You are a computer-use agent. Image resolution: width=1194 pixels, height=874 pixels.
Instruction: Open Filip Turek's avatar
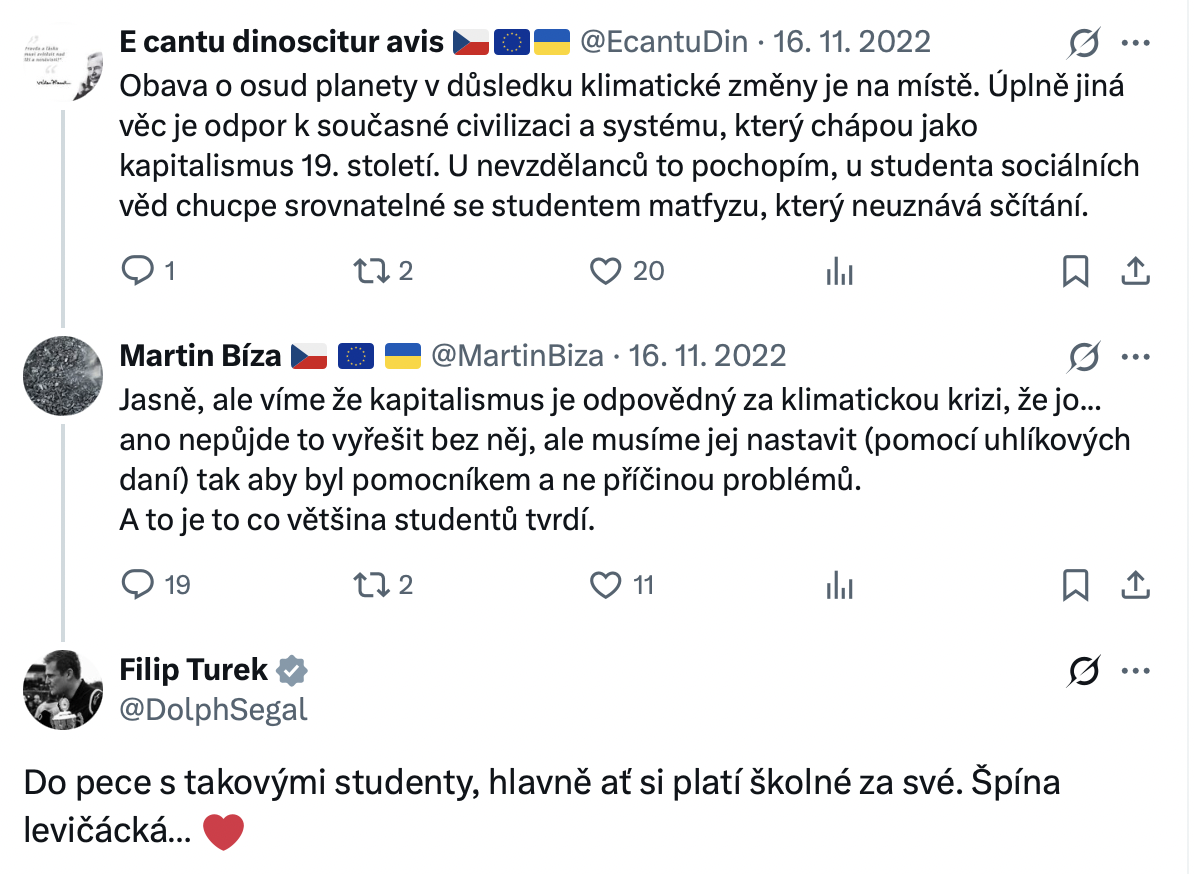(x=62, y=689)
